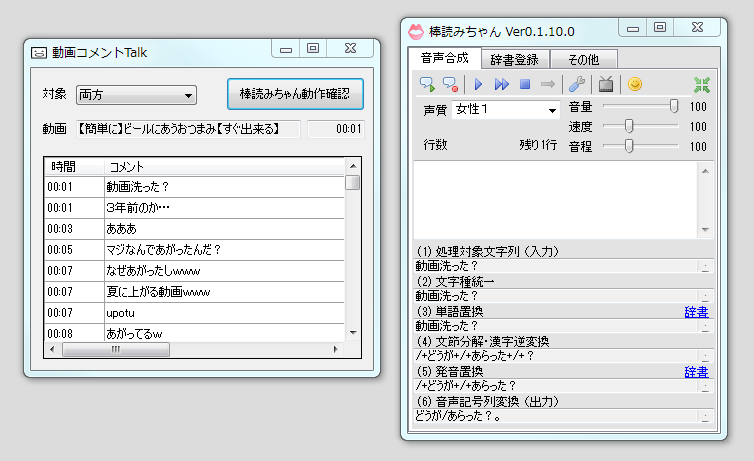The image size is (754, 461).
Task: Click the 動画 title field with ビール text
Action: coord(188,129)
